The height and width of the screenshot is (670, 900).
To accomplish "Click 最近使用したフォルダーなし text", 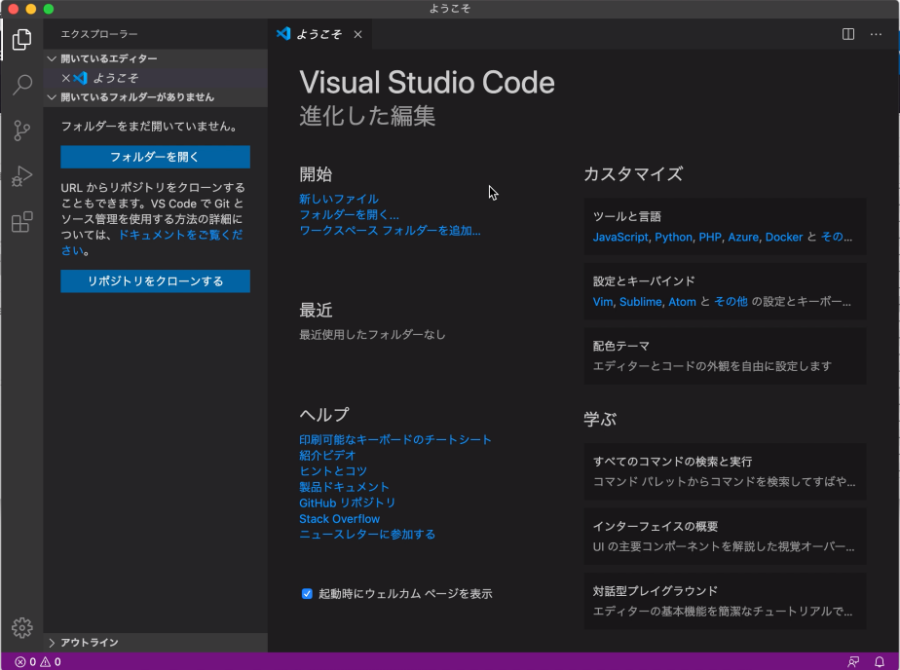I will 372,335.
